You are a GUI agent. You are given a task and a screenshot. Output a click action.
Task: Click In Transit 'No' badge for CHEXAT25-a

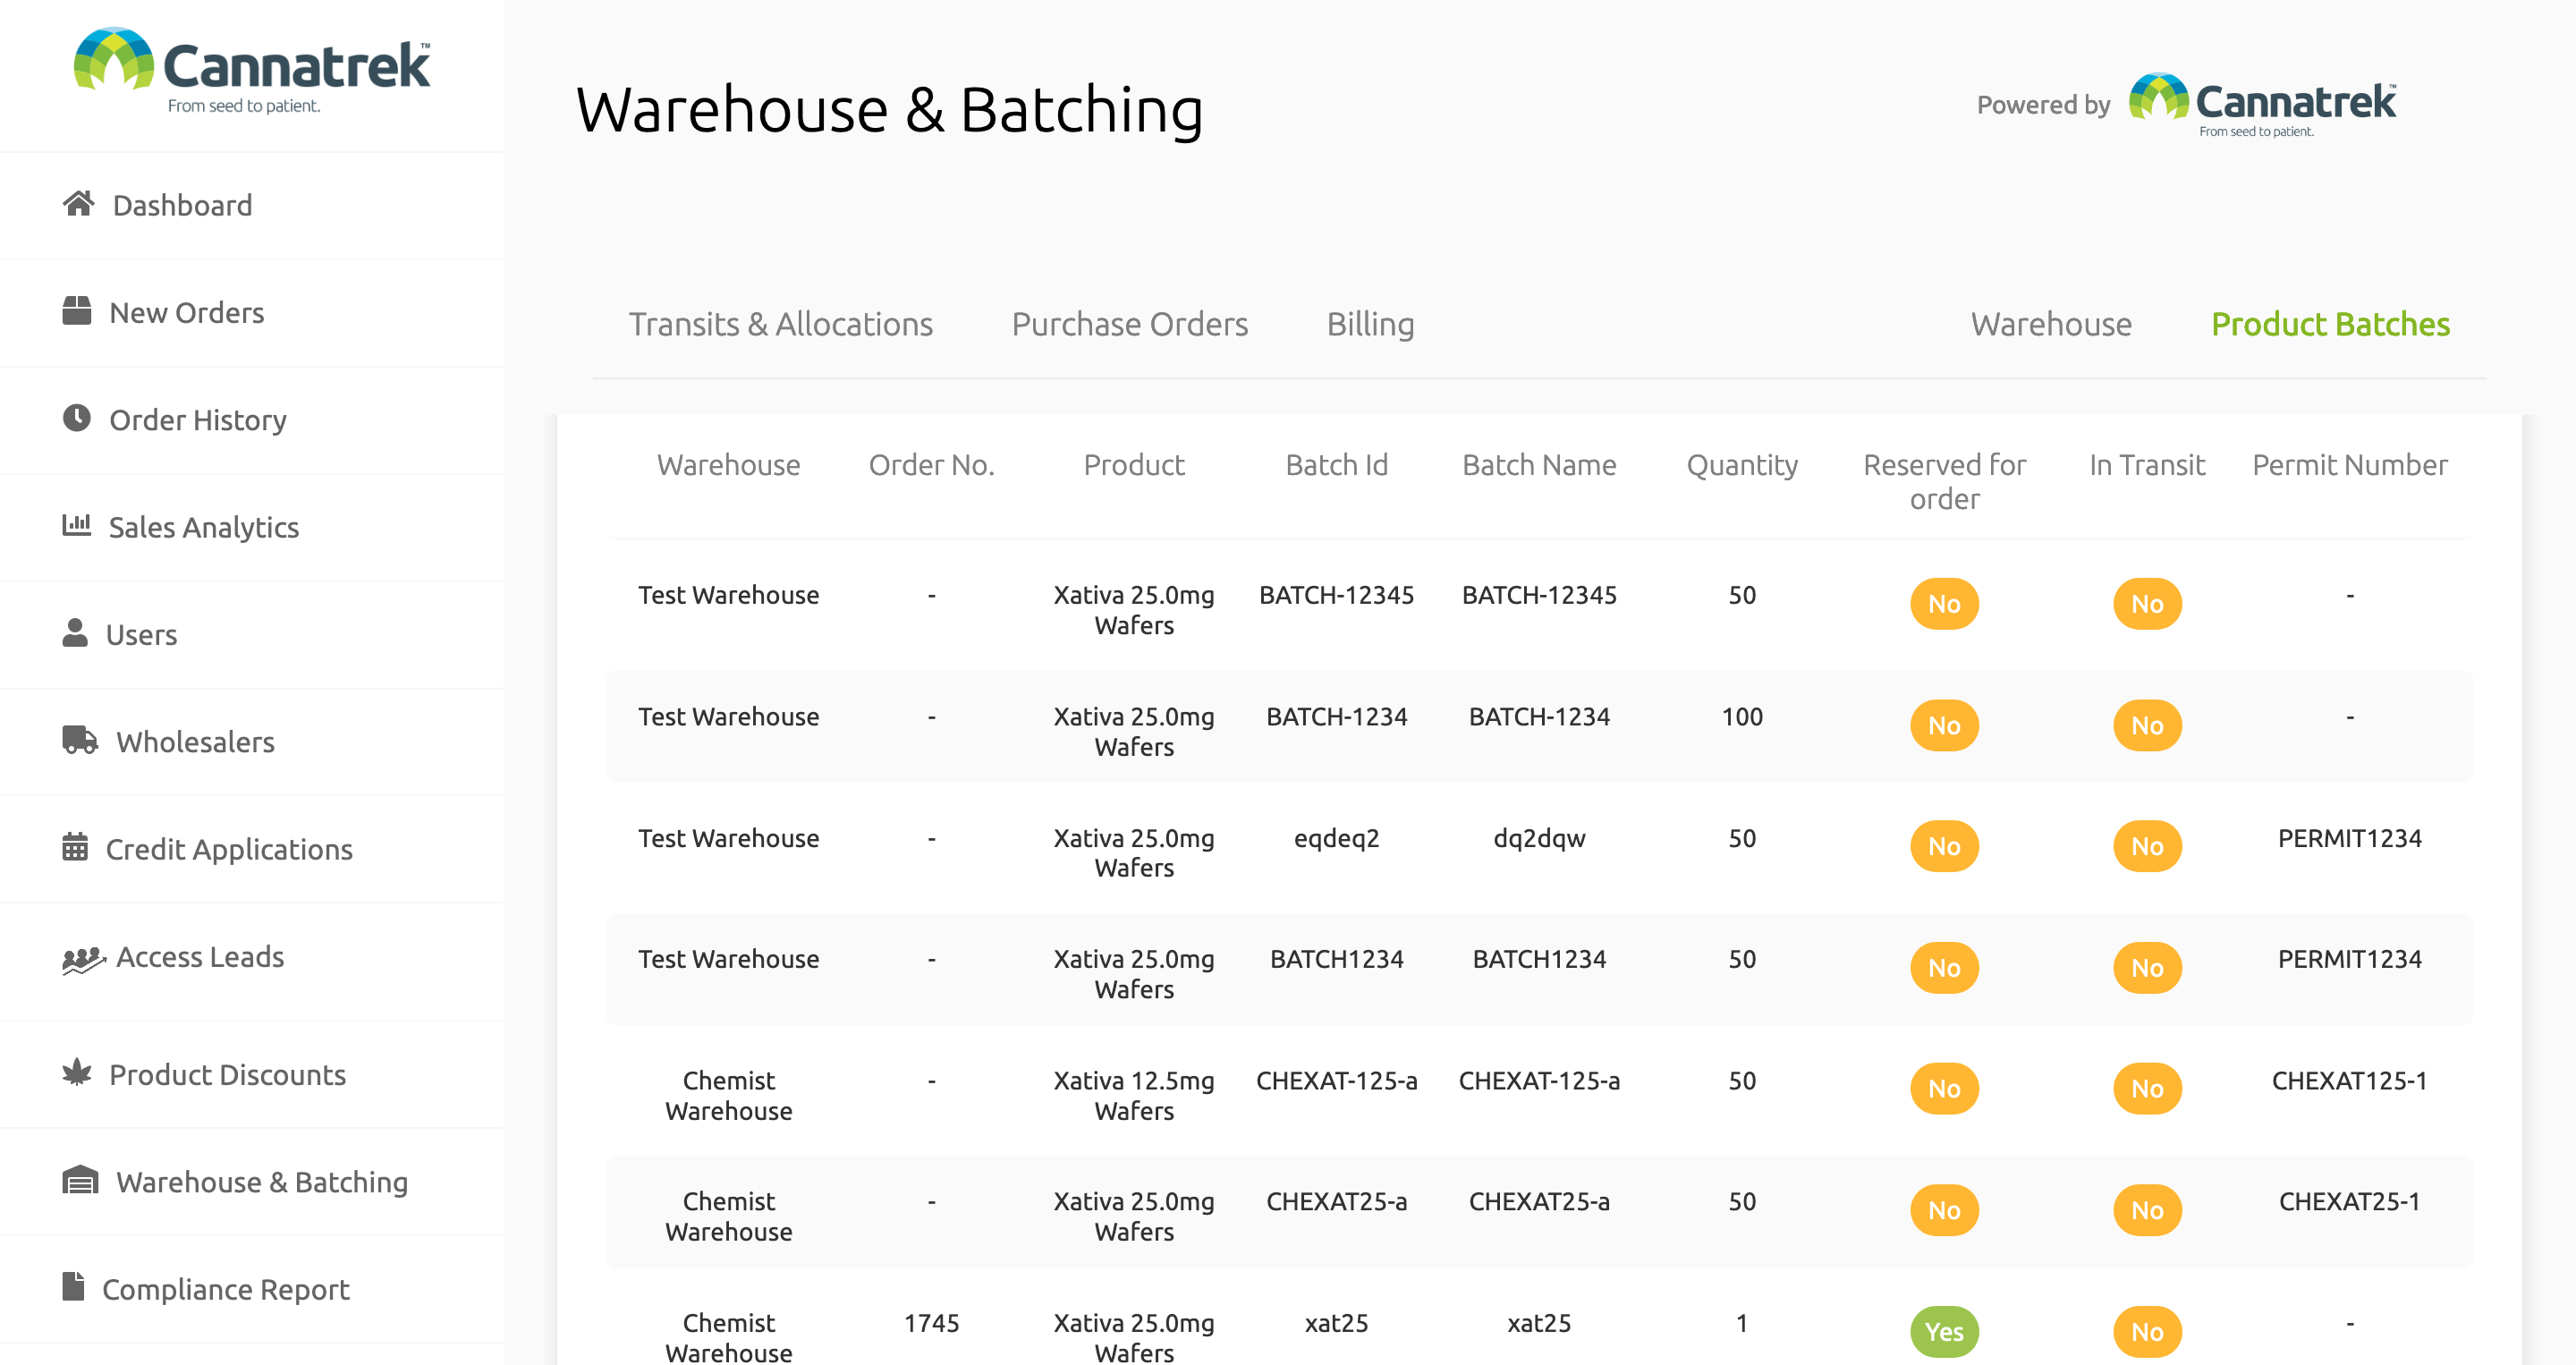2147,1210
